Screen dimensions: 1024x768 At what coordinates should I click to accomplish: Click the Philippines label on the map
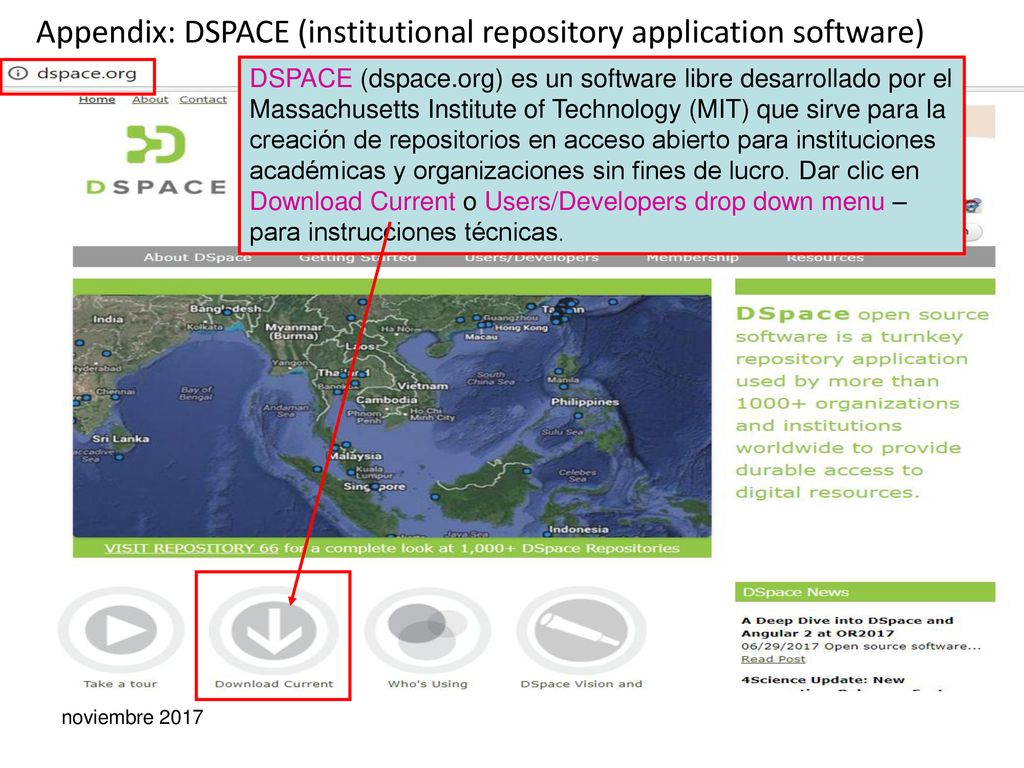[x=584, y=402]
